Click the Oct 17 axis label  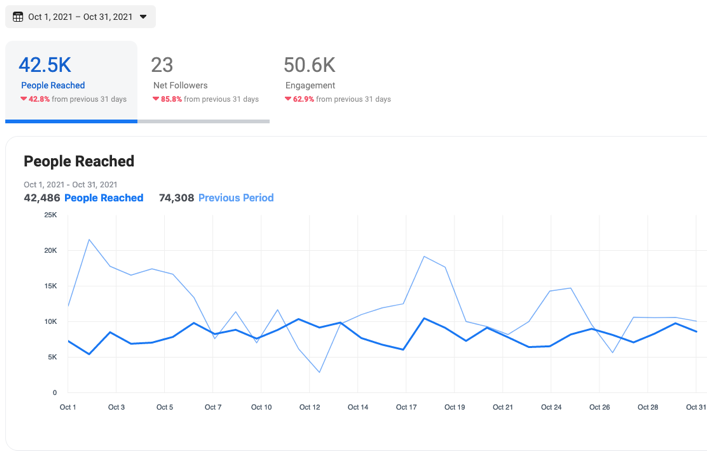click(x=406, y=407)
